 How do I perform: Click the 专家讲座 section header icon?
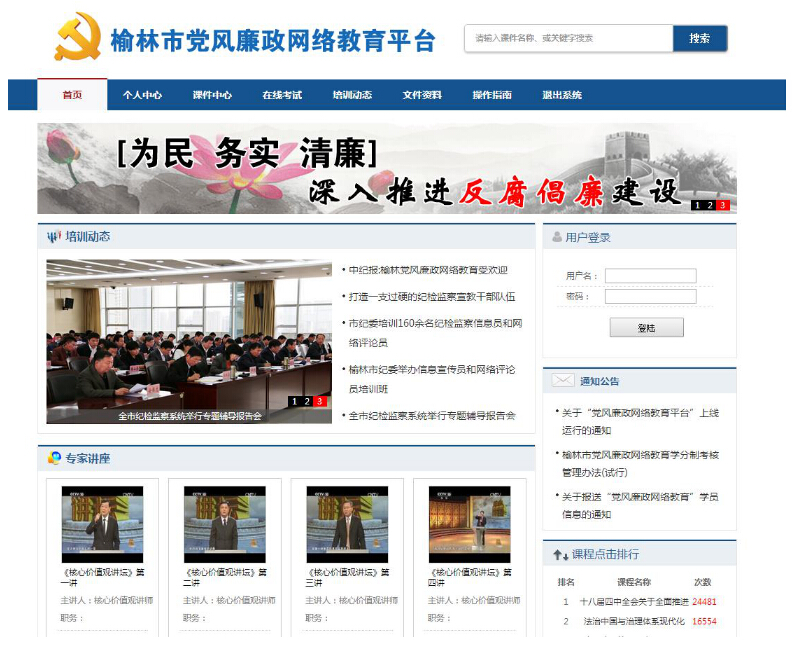[x=54, y=458]
